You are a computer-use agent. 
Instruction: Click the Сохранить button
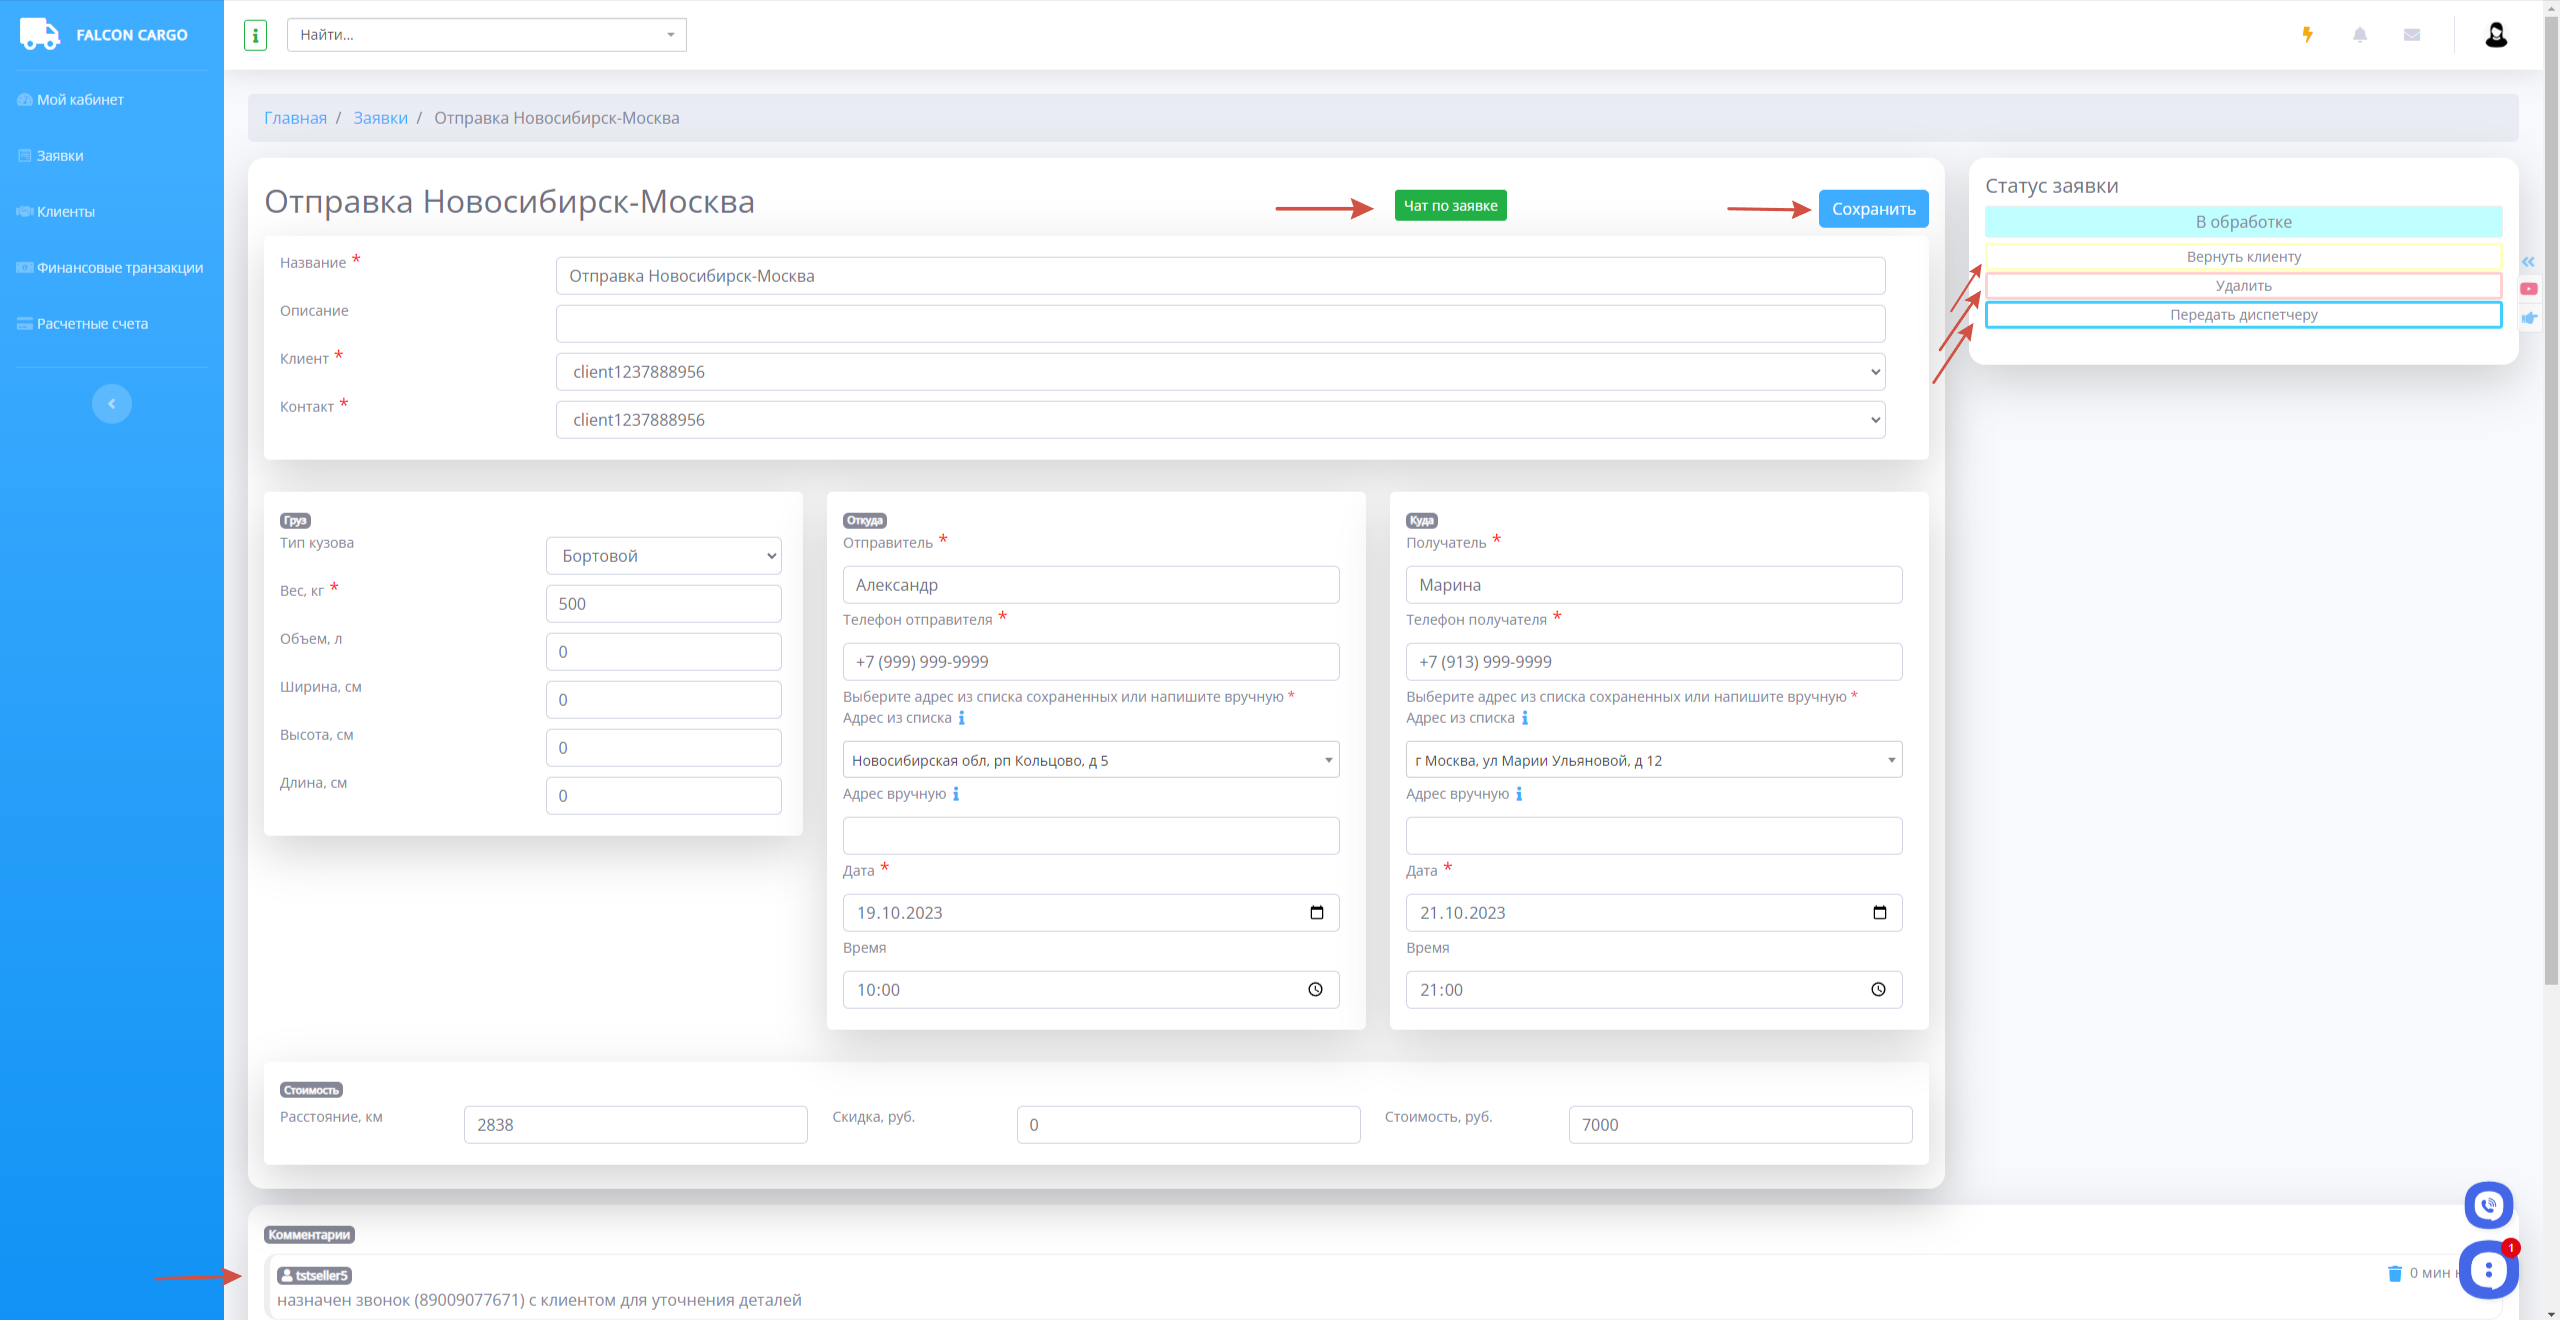pyautogui.click(x=1873, y=209)
